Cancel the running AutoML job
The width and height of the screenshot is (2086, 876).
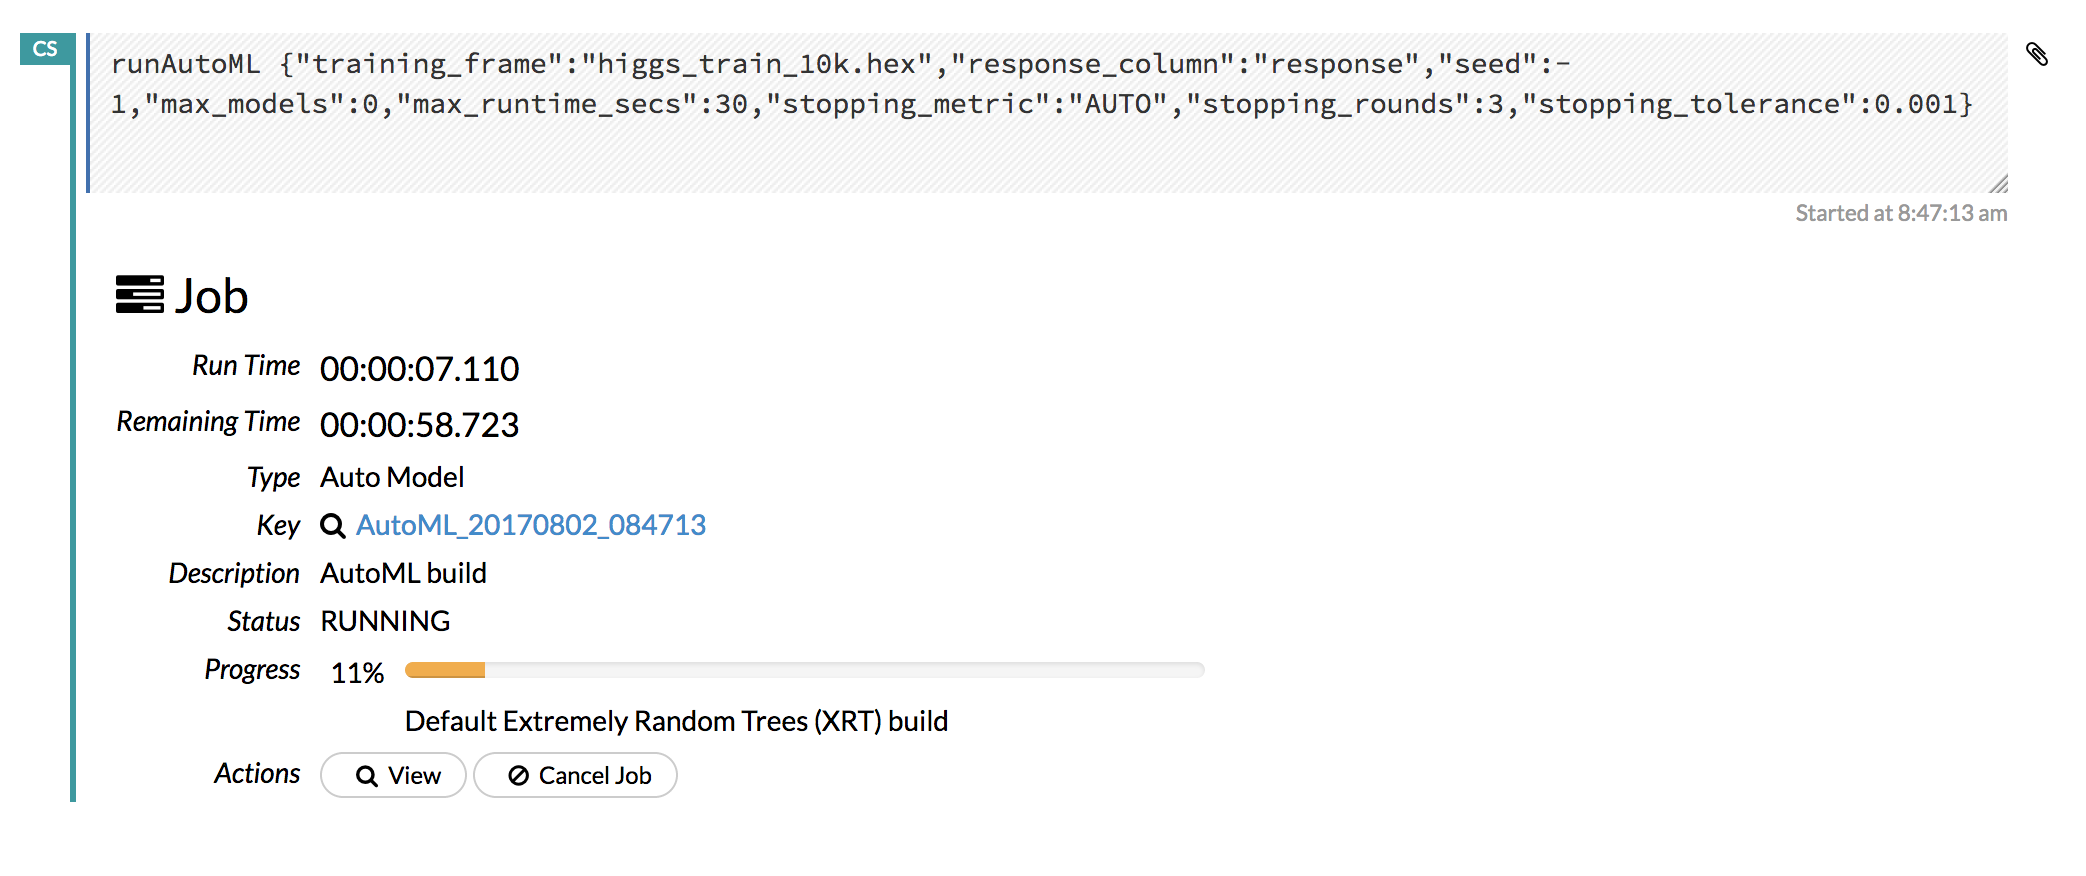point(575,775)
